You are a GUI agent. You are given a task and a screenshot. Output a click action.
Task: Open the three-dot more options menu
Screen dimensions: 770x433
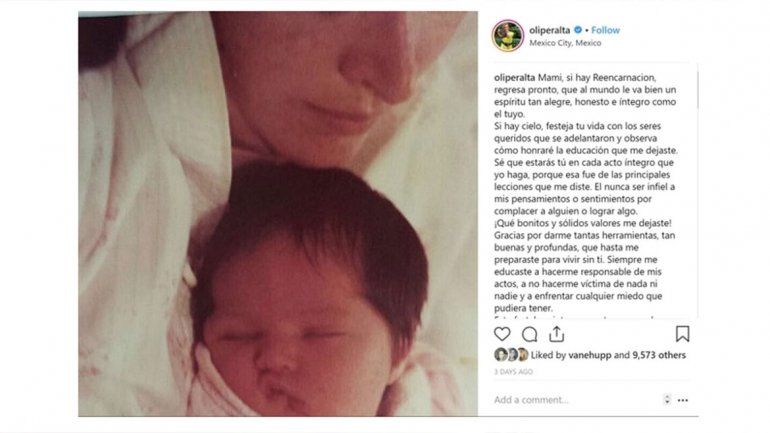coord(683,400)
